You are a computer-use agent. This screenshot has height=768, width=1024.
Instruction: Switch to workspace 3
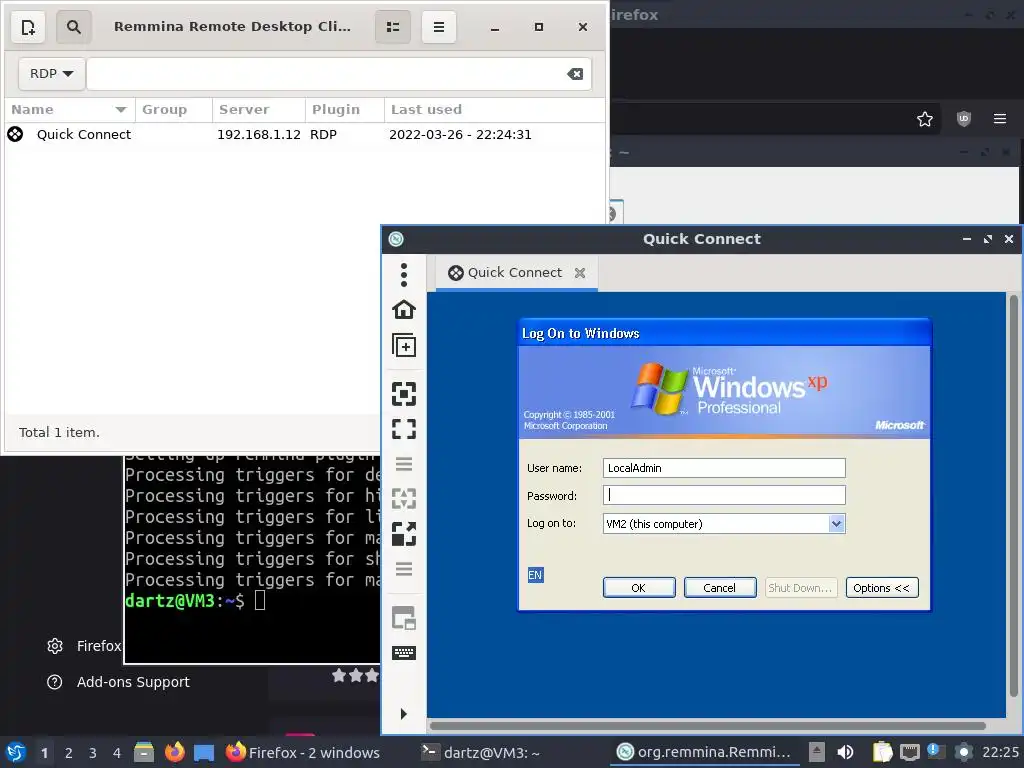pos(93,753)
